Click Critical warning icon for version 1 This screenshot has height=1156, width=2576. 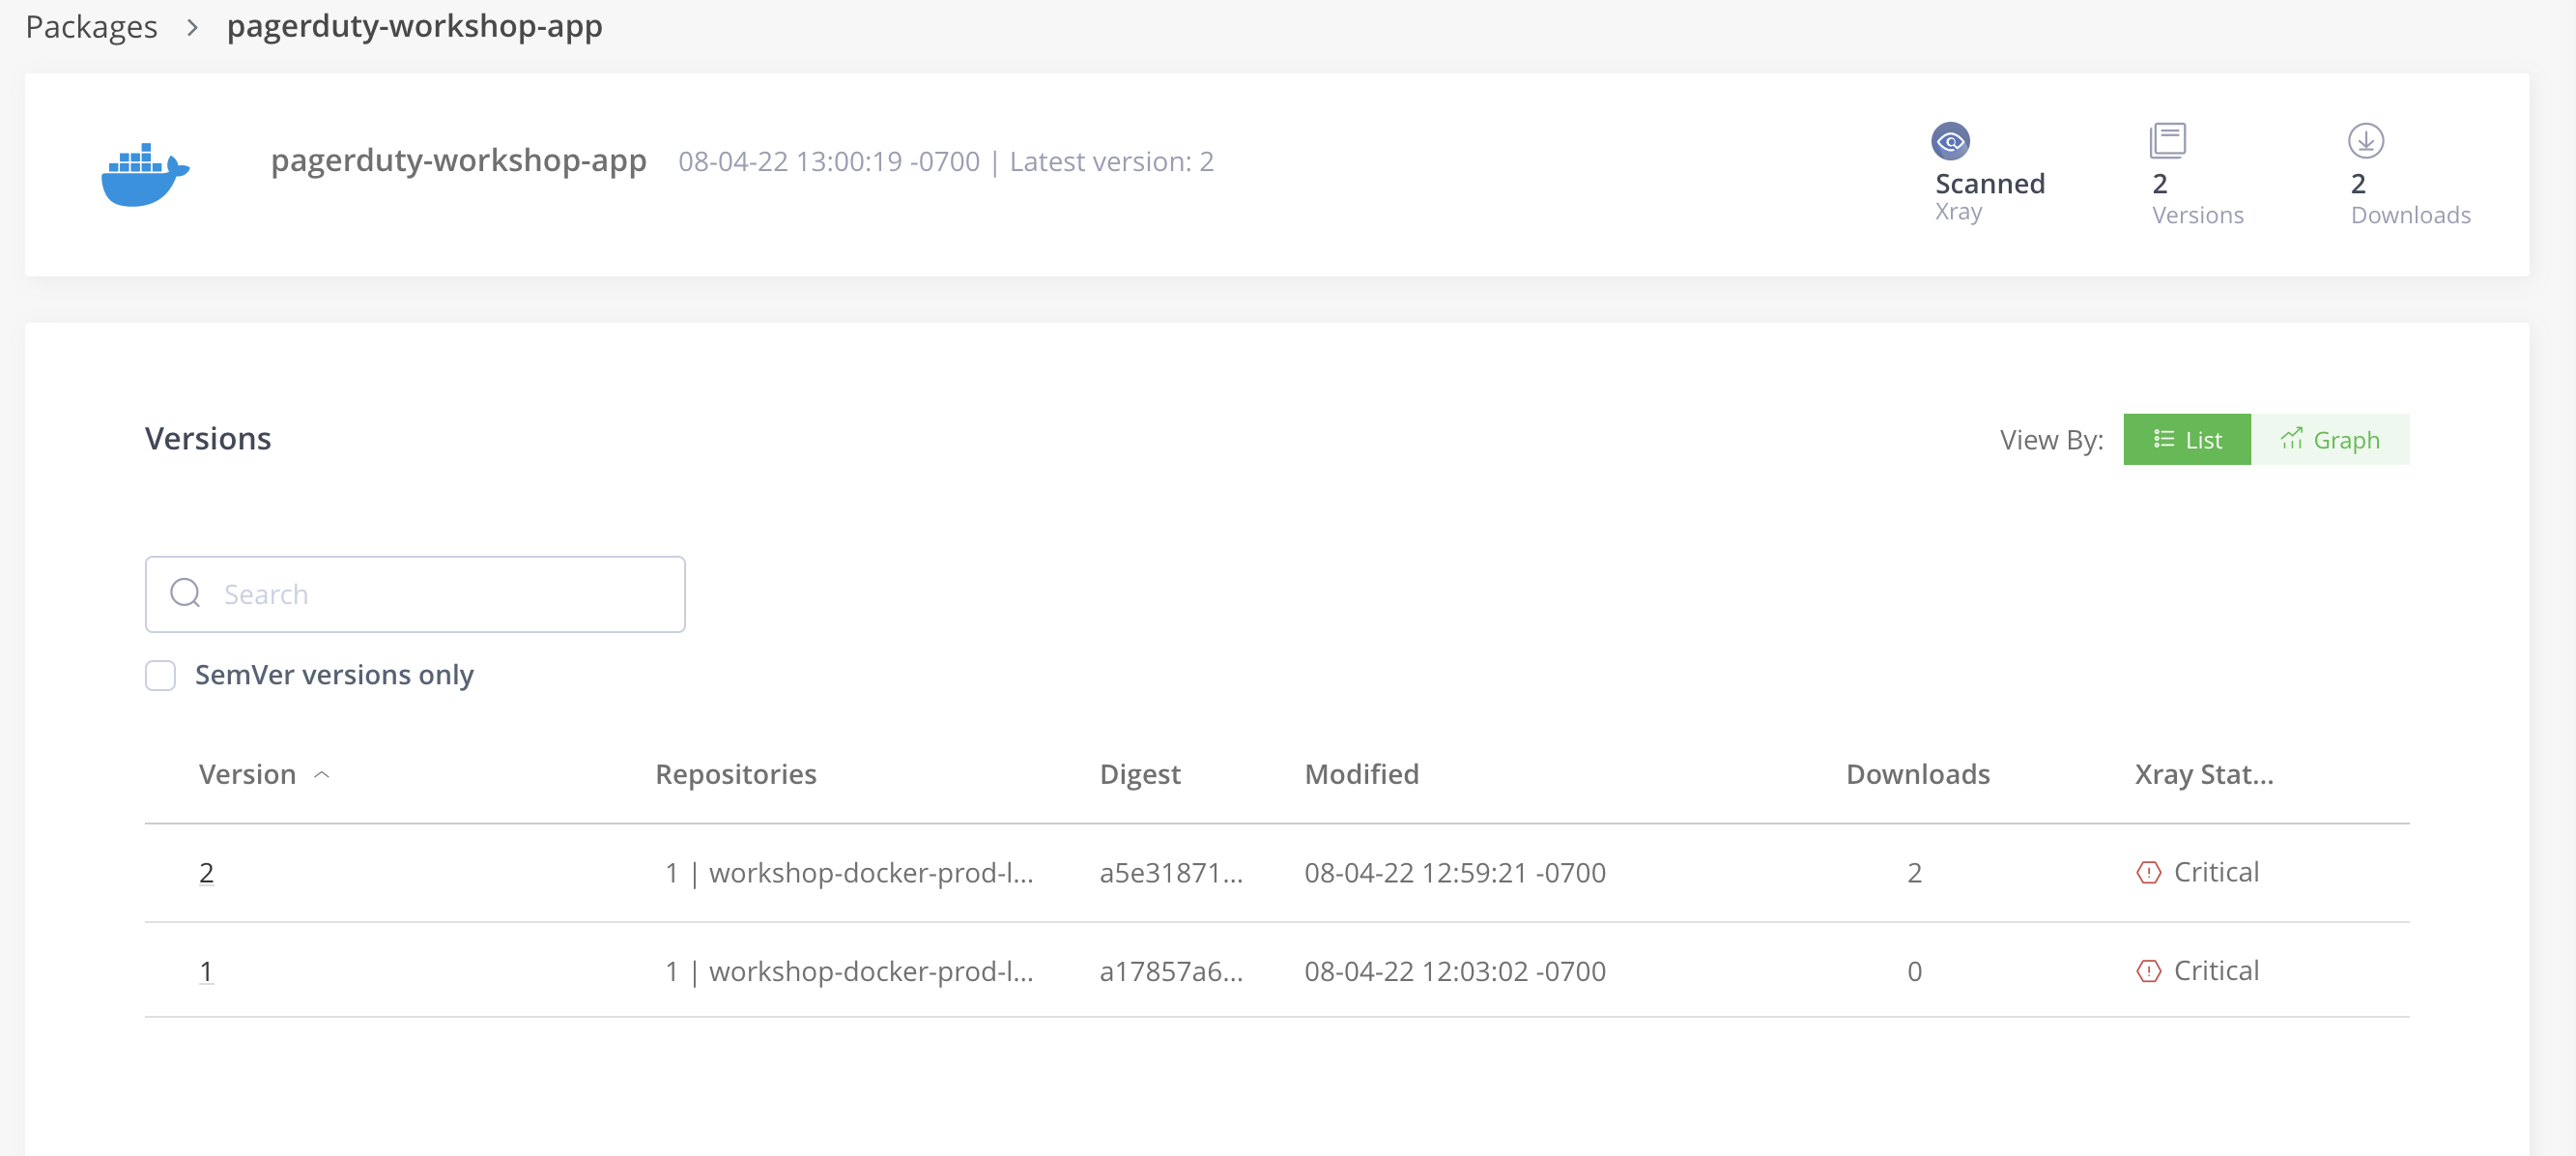click(2148, 970)
